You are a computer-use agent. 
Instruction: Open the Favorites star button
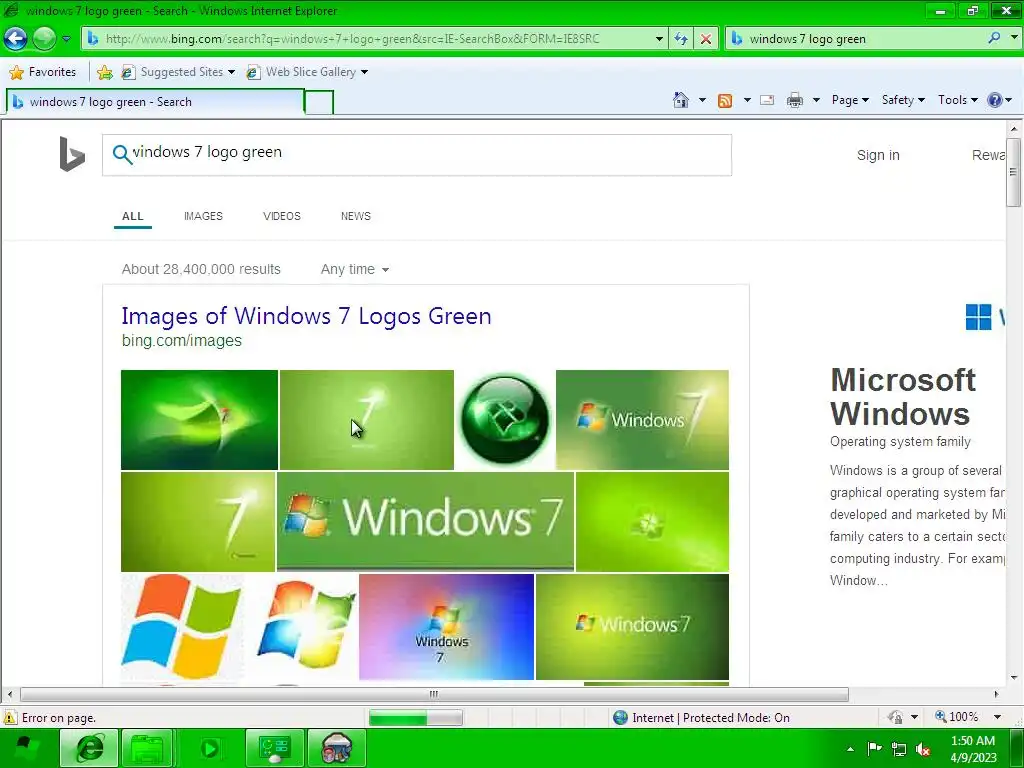tap(43, 72)
